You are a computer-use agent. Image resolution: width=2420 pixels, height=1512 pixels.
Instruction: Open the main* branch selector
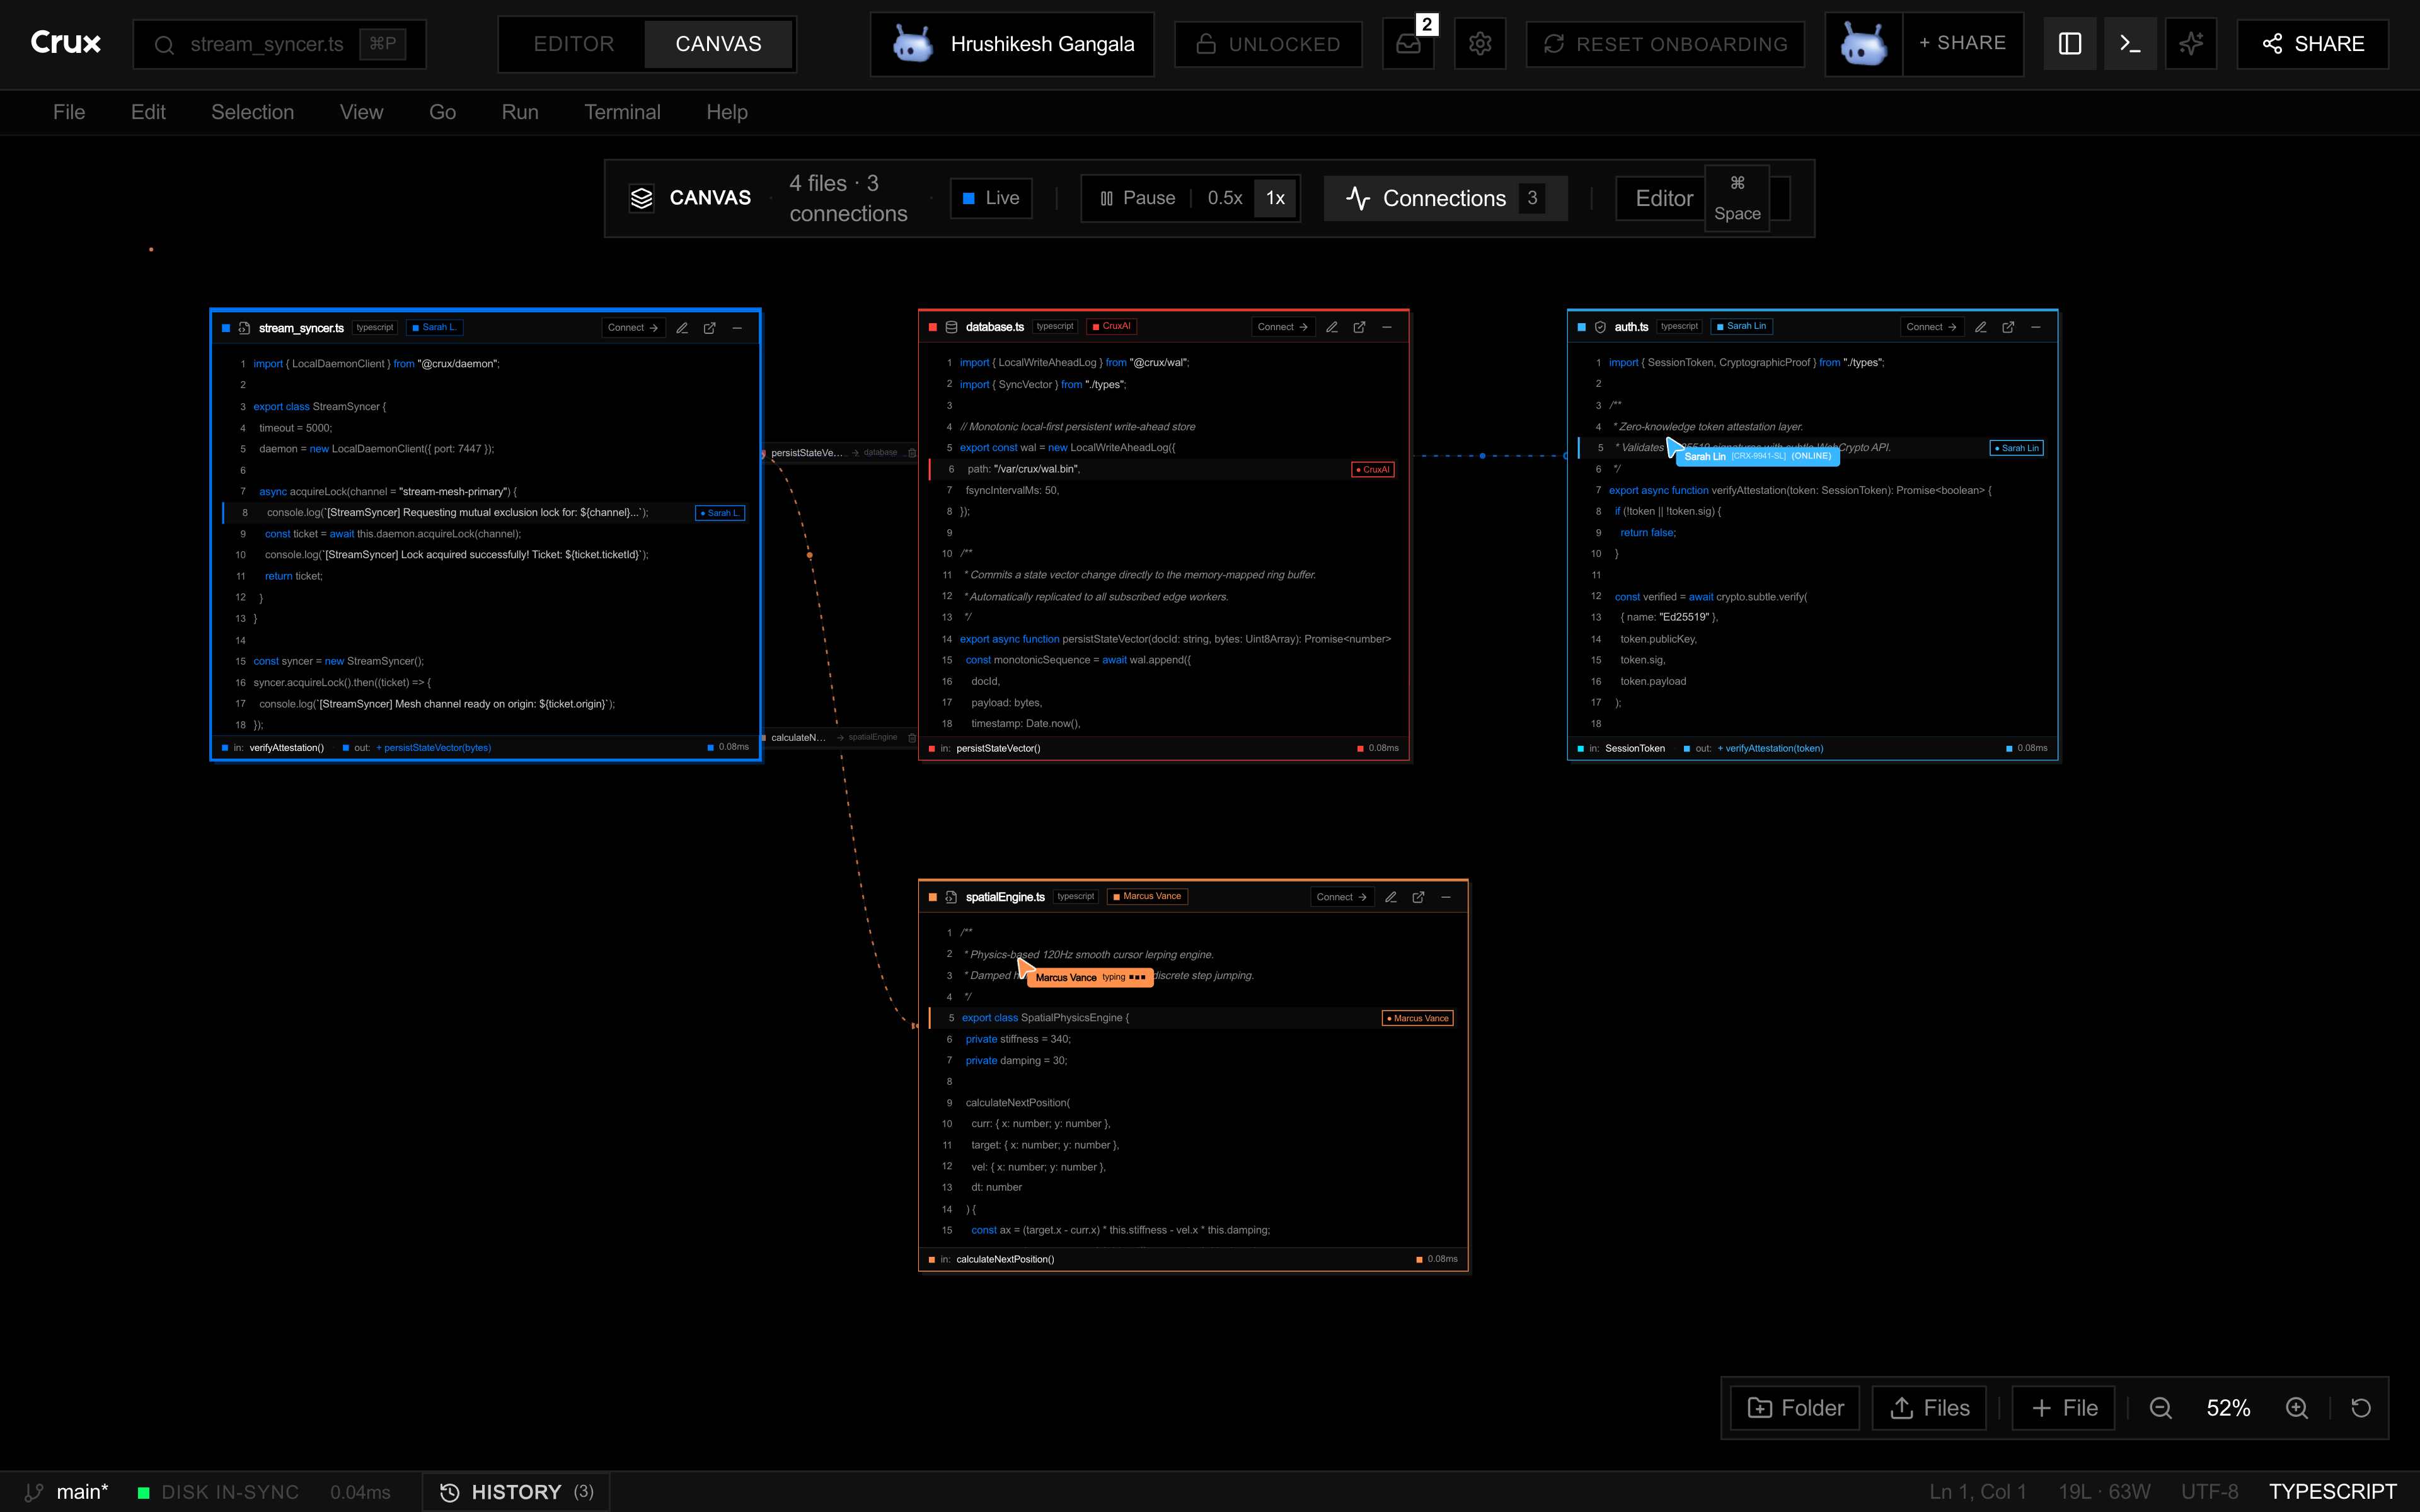(67, 1492)
